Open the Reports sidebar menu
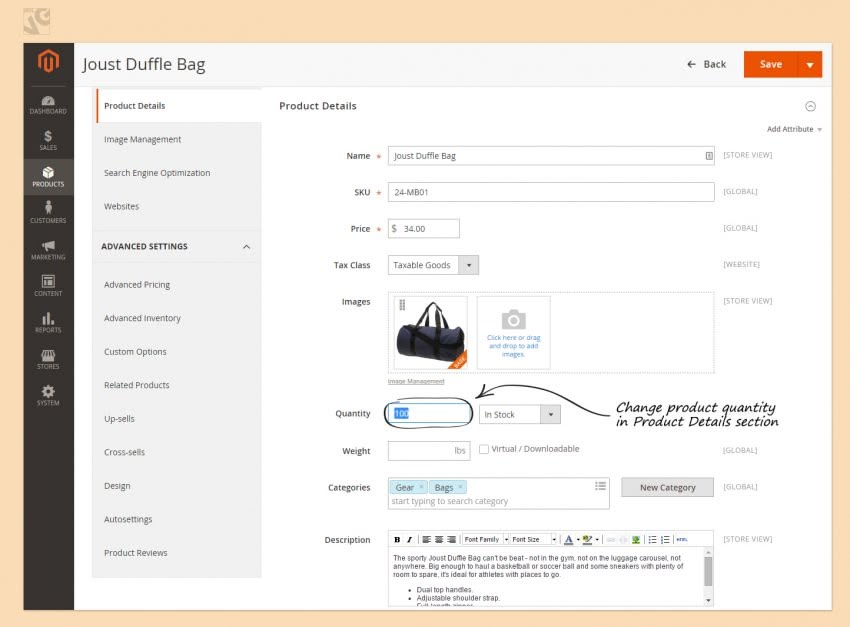 tap(48, 322)
